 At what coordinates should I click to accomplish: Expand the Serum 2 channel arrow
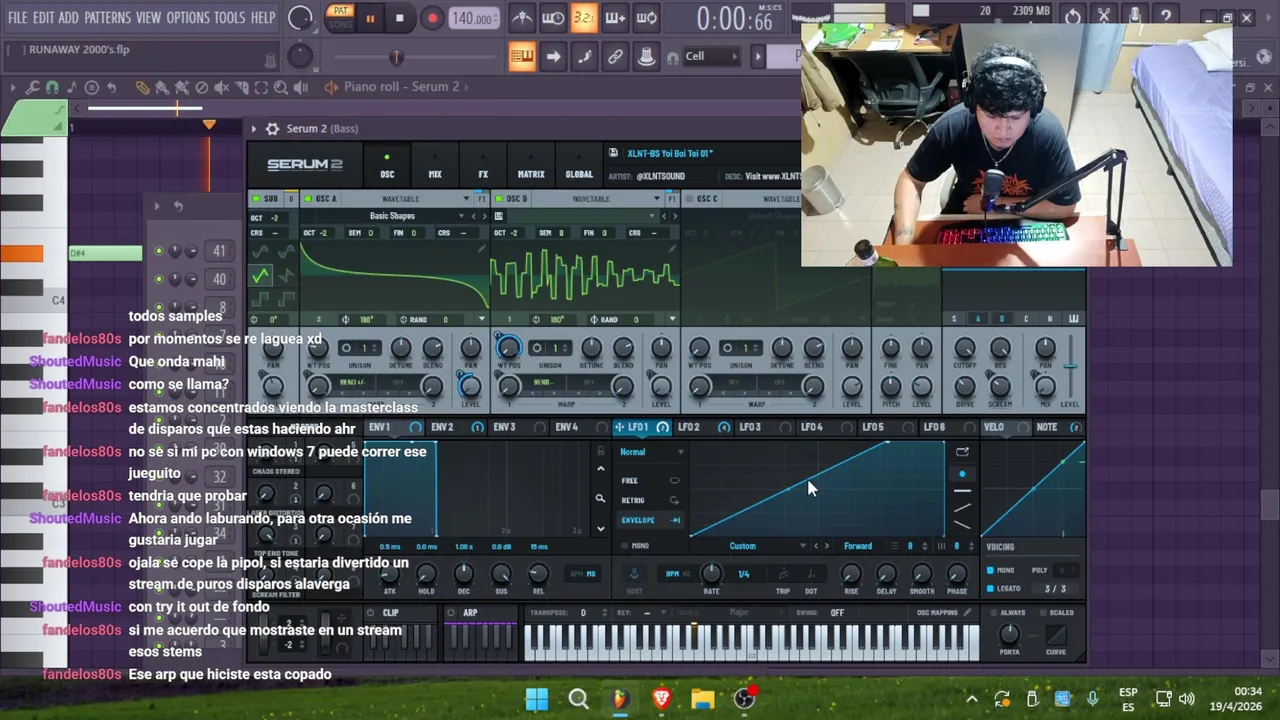tap(254, 128)
